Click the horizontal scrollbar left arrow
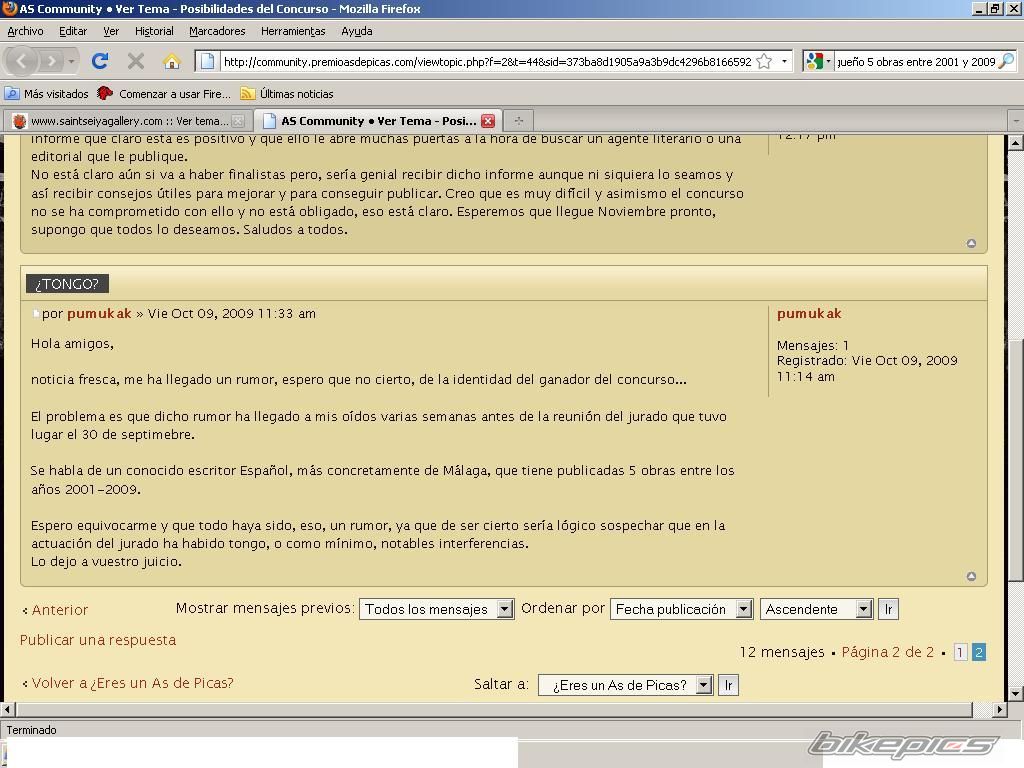Screen dimensions: 1024x768 point(7,709)
